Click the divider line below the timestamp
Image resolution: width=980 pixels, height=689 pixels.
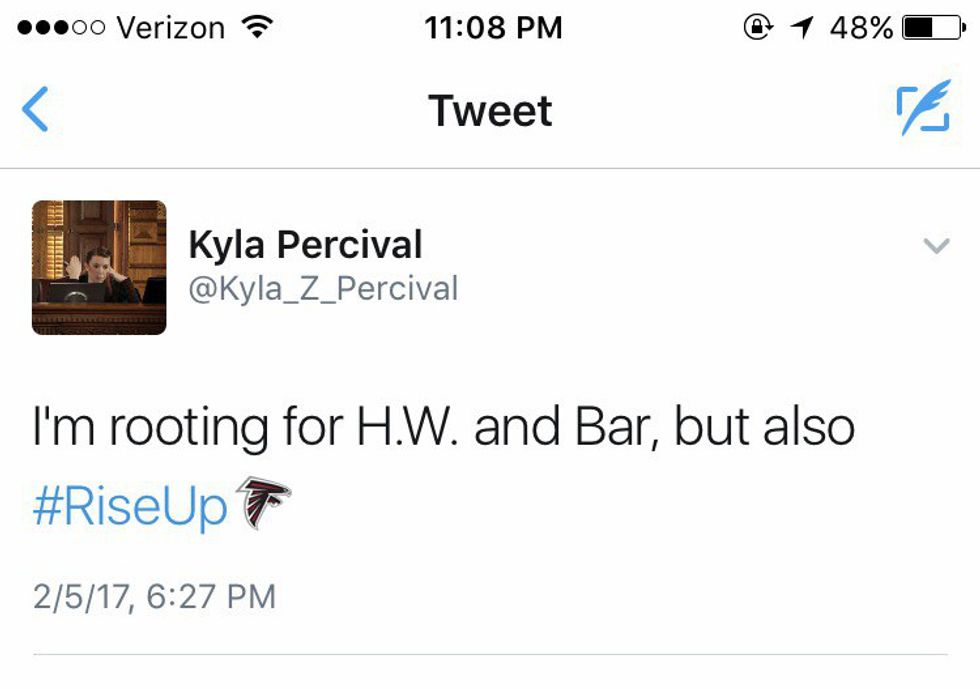(490, 655)
